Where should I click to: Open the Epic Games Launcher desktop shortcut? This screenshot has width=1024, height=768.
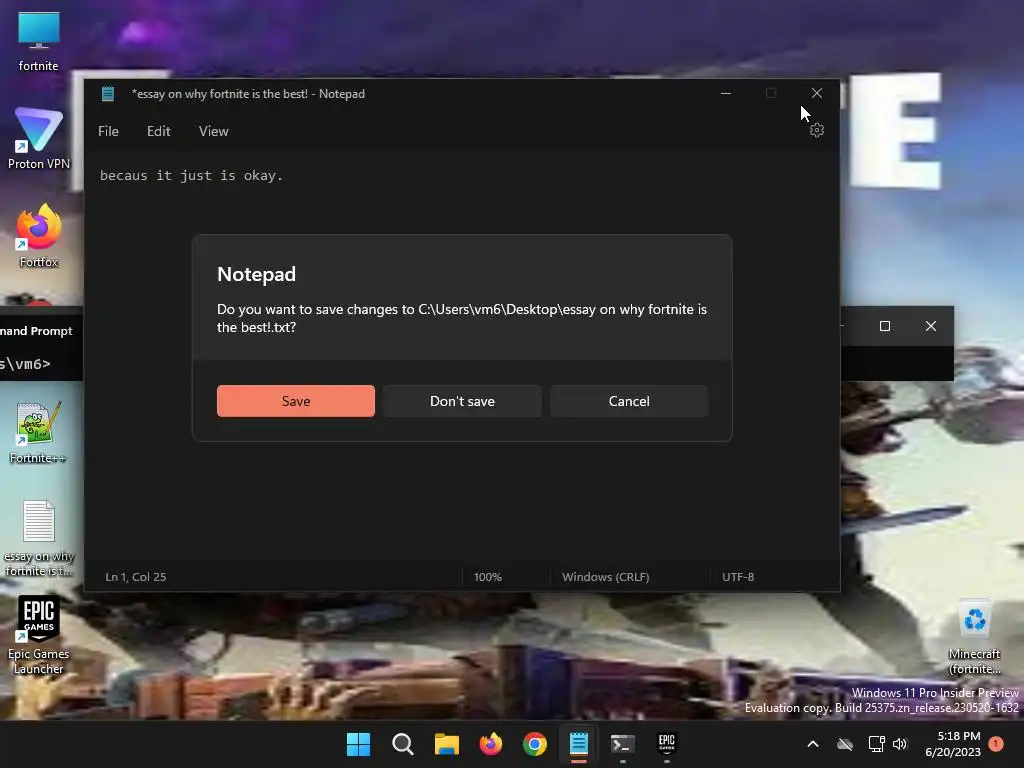[x=39, y=635]
